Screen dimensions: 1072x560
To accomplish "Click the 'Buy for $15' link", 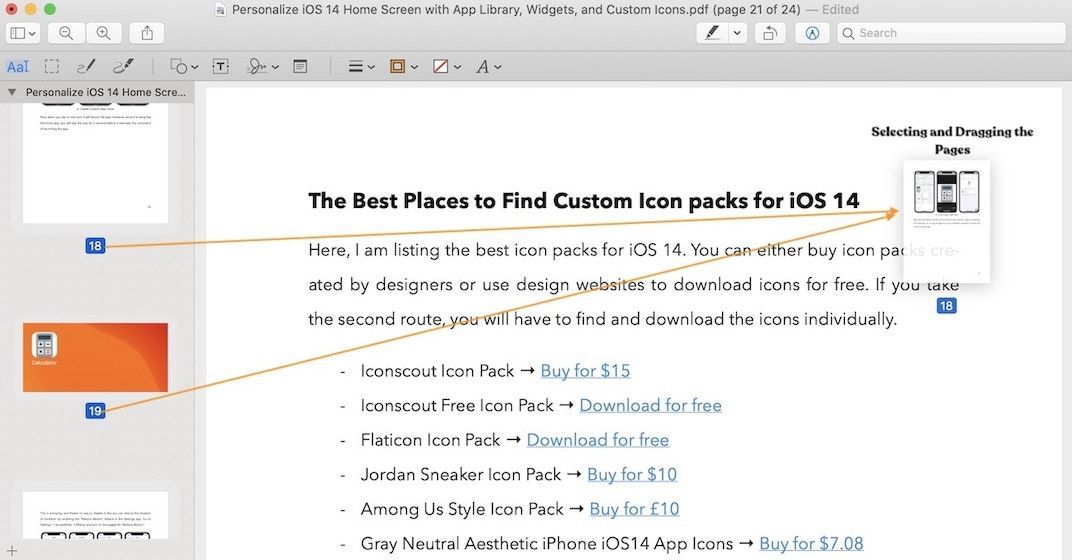I will coord(585,371).
